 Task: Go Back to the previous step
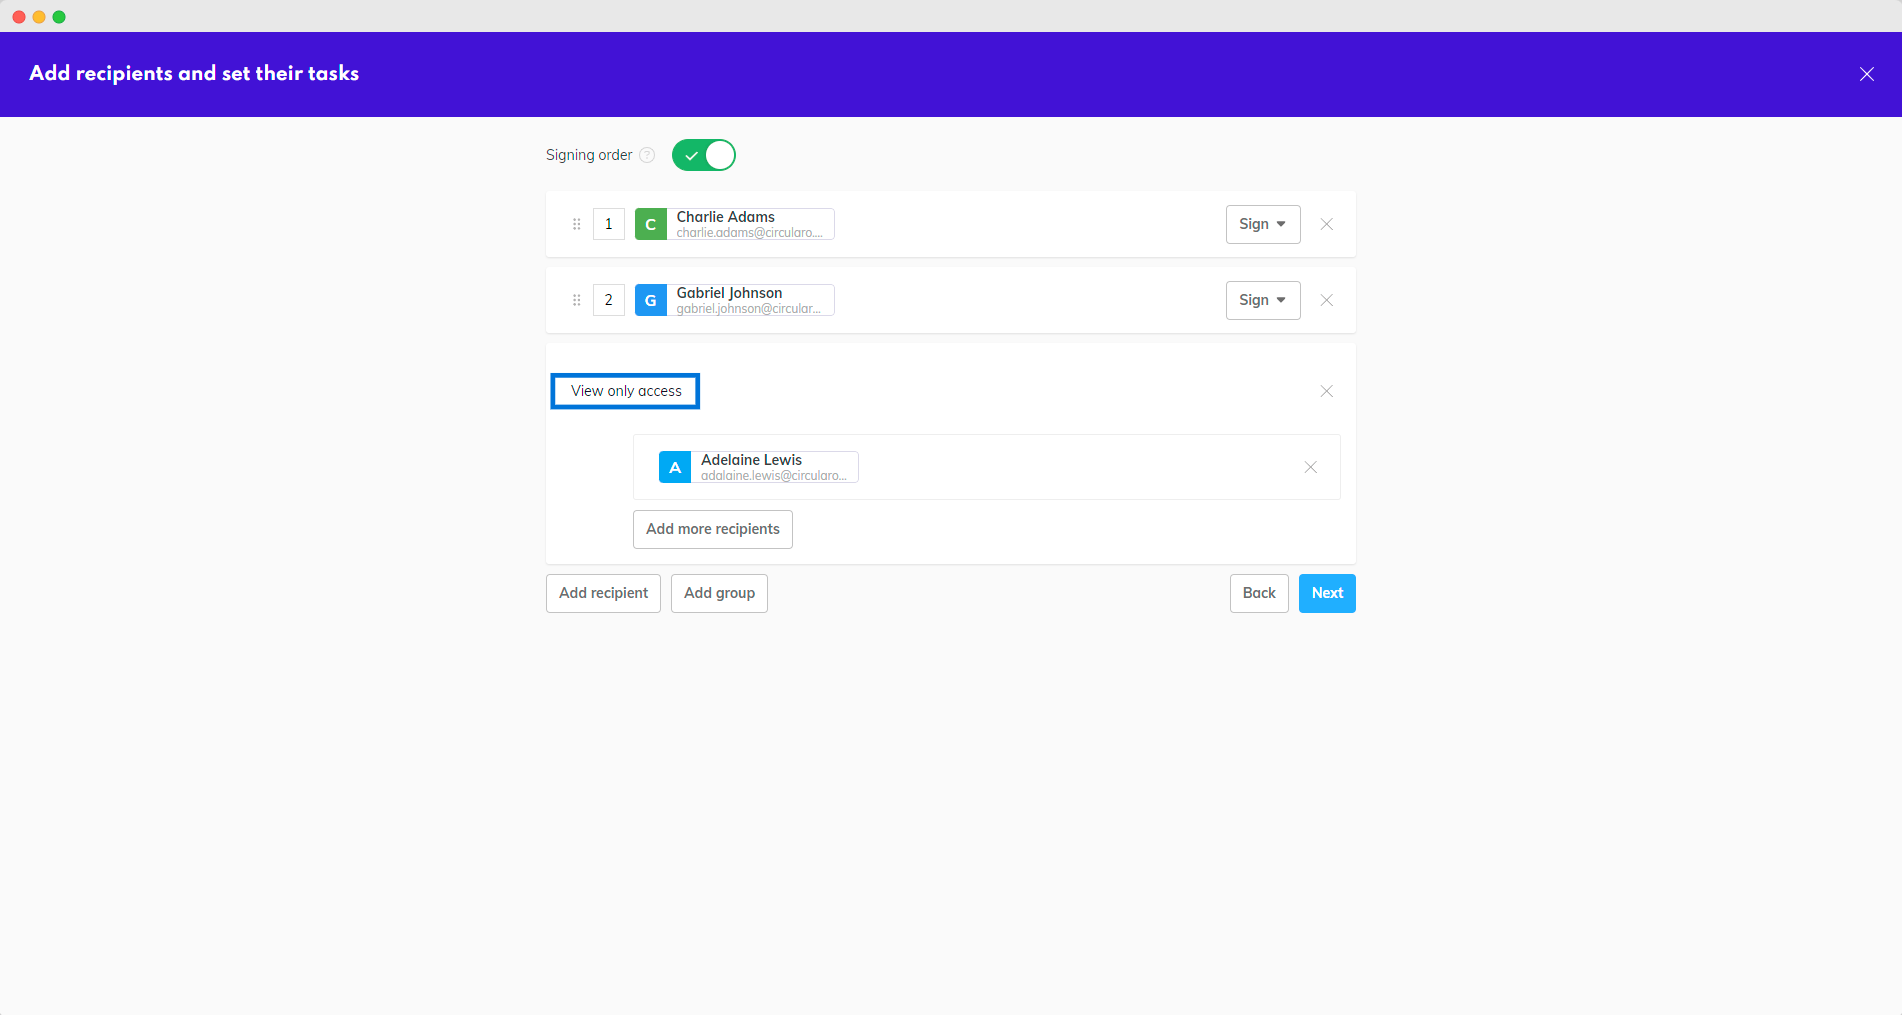coord(1258,593)
